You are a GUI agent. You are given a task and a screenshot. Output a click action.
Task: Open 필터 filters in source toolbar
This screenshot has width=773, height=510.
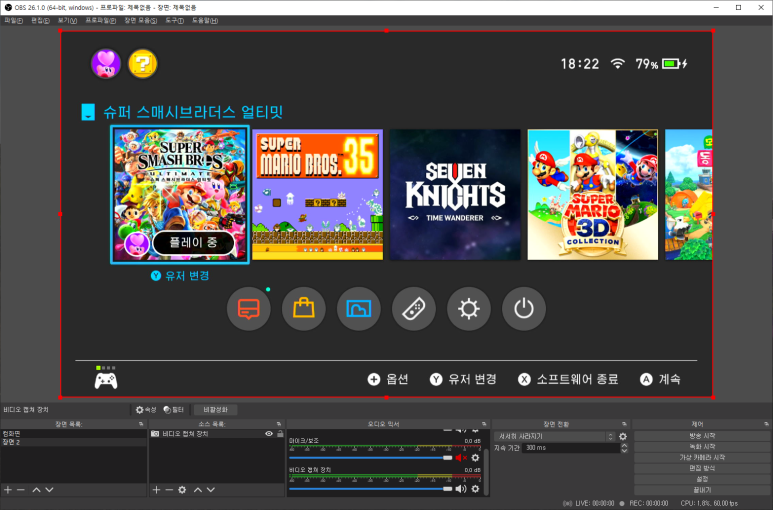pos(174,409)
